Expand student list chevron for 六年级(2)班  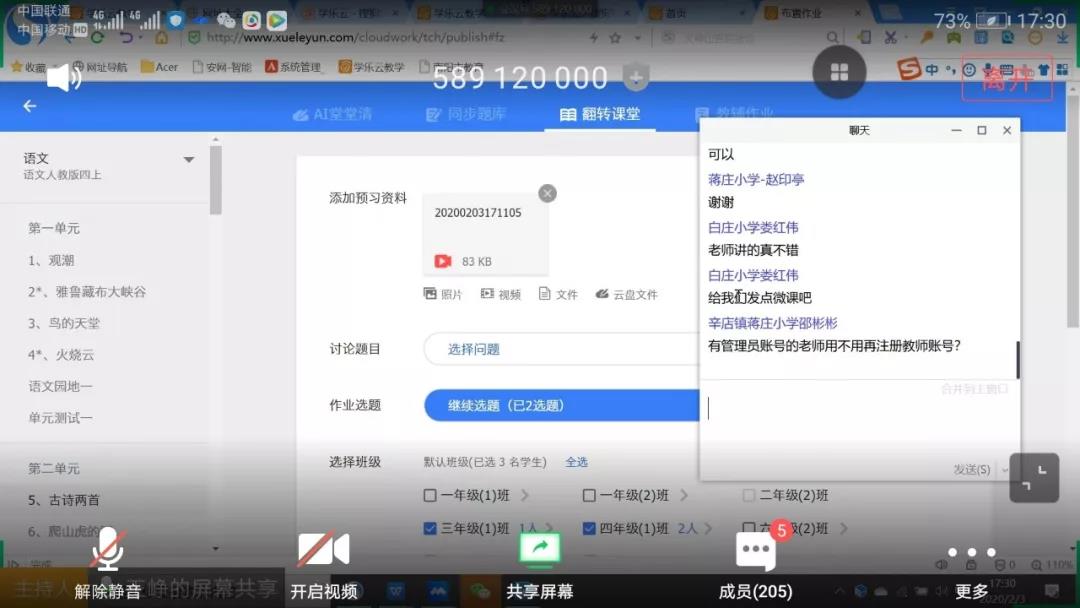844,528
